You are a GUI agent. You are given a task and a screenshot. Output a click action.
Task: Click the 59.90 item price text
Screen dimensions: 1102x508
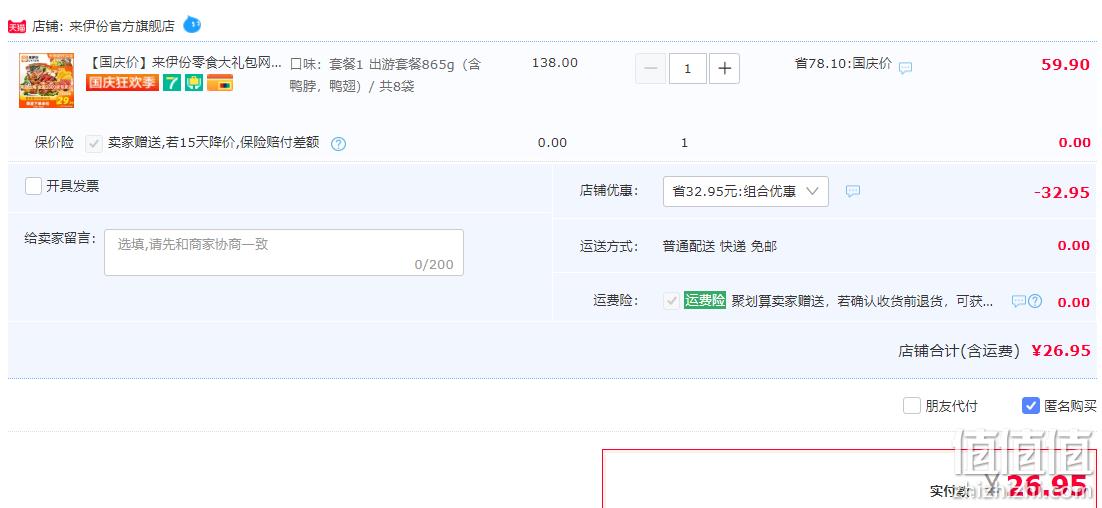coord(1065,65)
